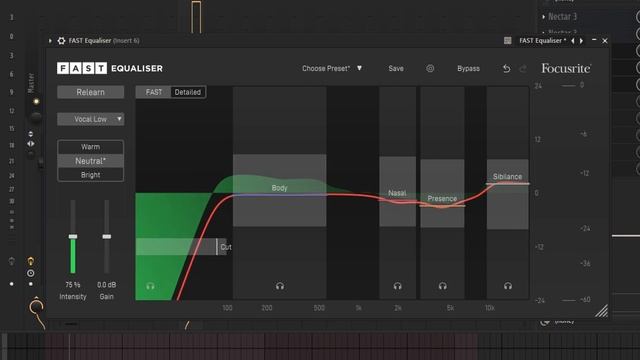Image resolution: width=640 pixels, height=360 pixels.
Task: Expand the Nectar 3 mixer slot arrow
Action: [544, 17]
